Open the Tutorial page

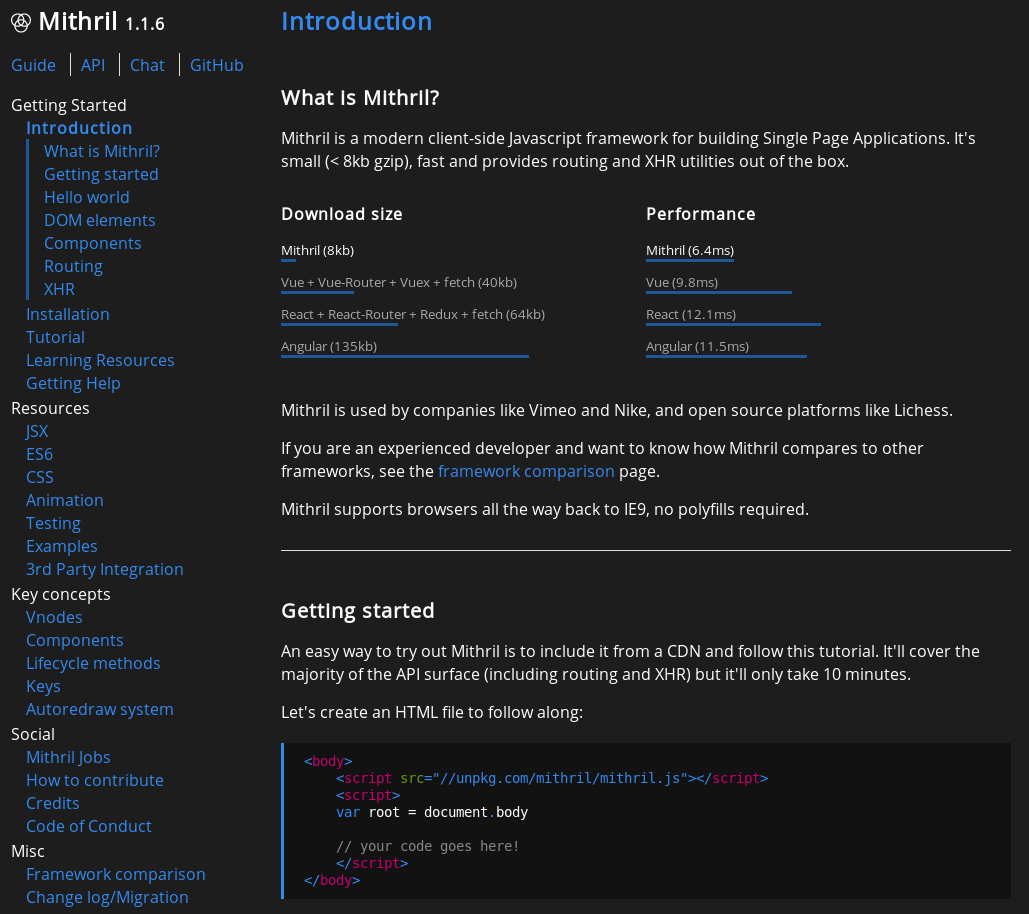point(55,337)
